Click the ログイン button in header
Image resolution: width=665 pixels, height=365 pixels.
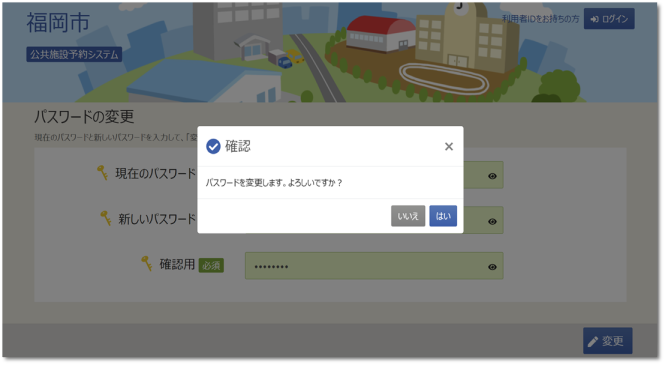(609, 19)
